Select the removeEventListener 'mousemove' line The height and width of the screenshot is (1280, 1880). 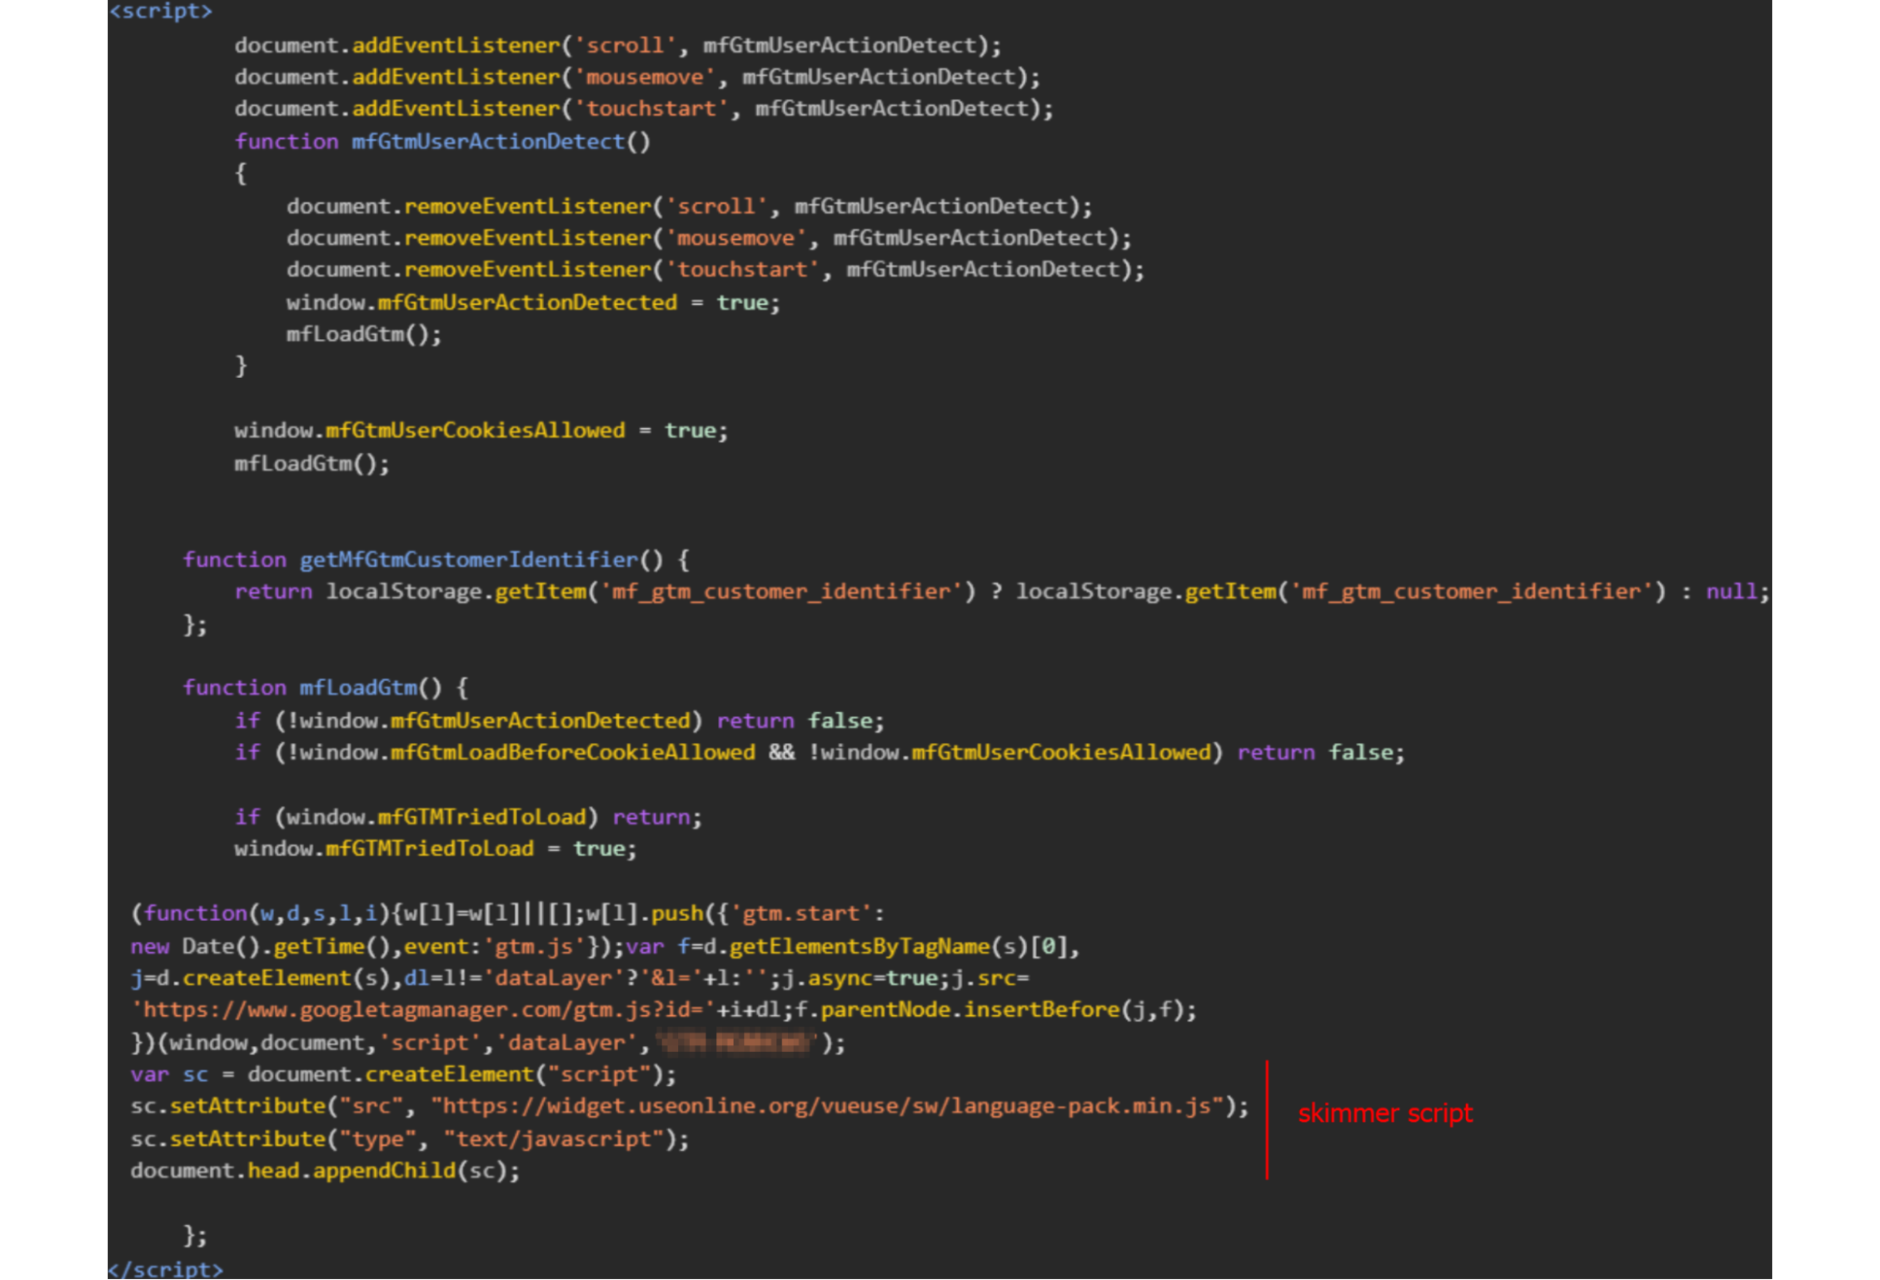709,238
